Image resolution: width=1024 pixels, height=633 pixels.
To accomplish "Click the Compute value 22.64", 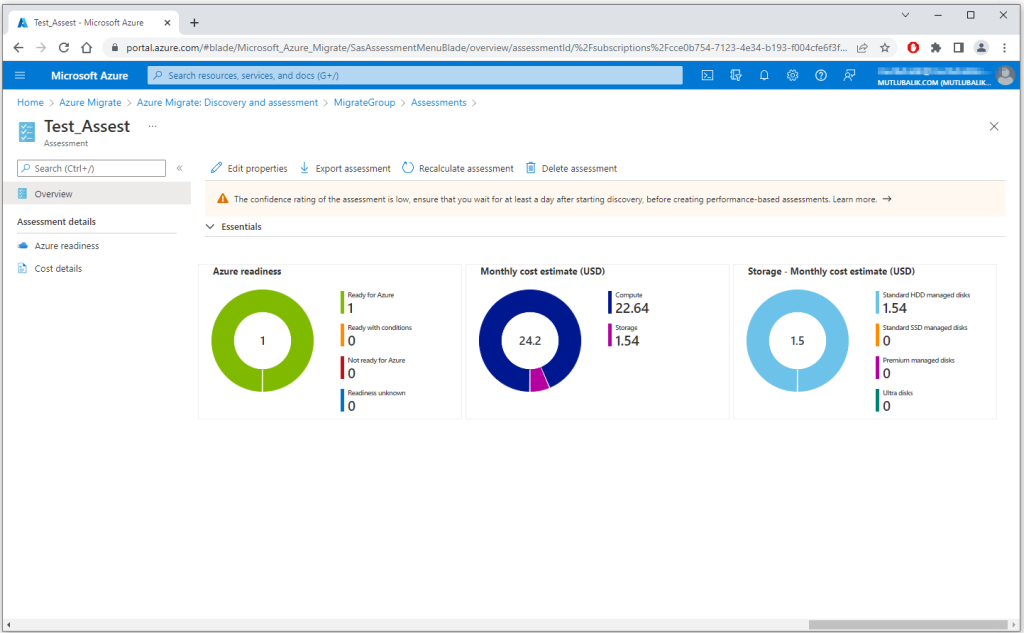I will click(x=632, y=308).
